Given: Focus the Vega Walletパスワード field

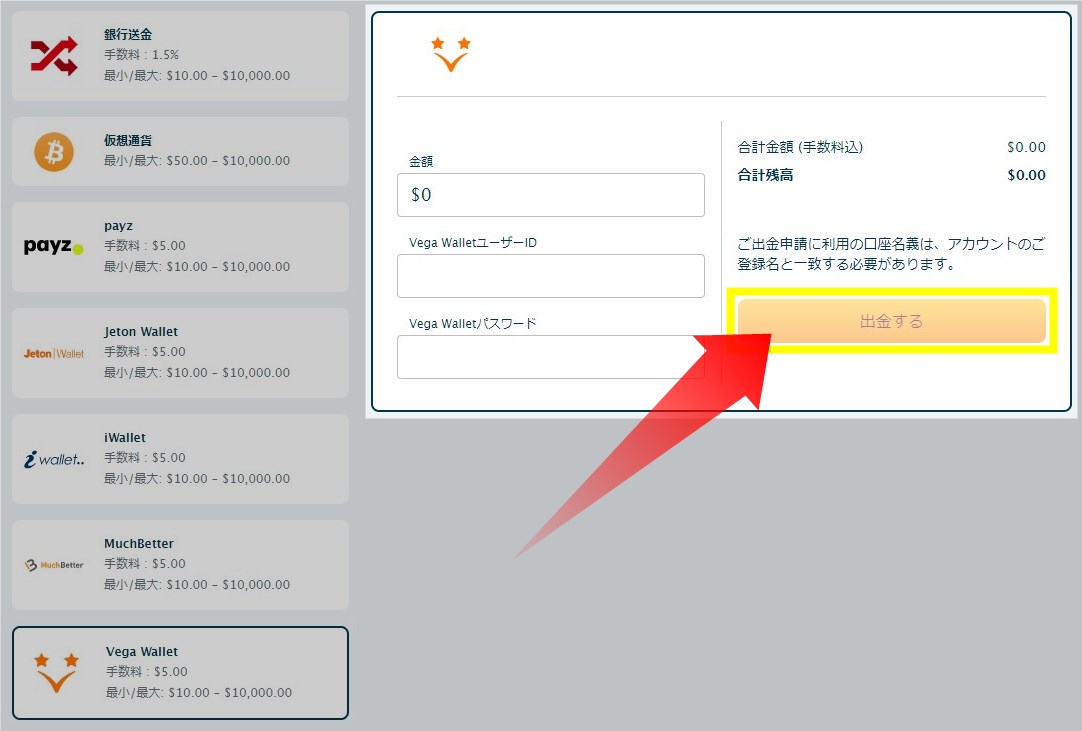Looking at the screenshot, I should pyautogui.click(x=551, y=357).
